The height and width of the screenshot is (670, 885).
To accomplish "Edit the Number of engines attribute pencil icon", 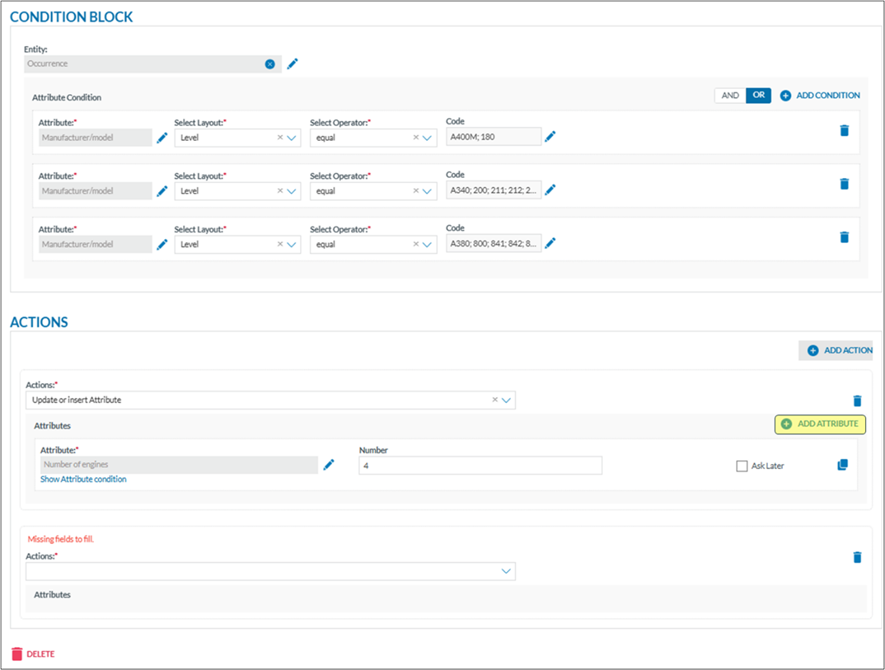I will click(329, 465).
